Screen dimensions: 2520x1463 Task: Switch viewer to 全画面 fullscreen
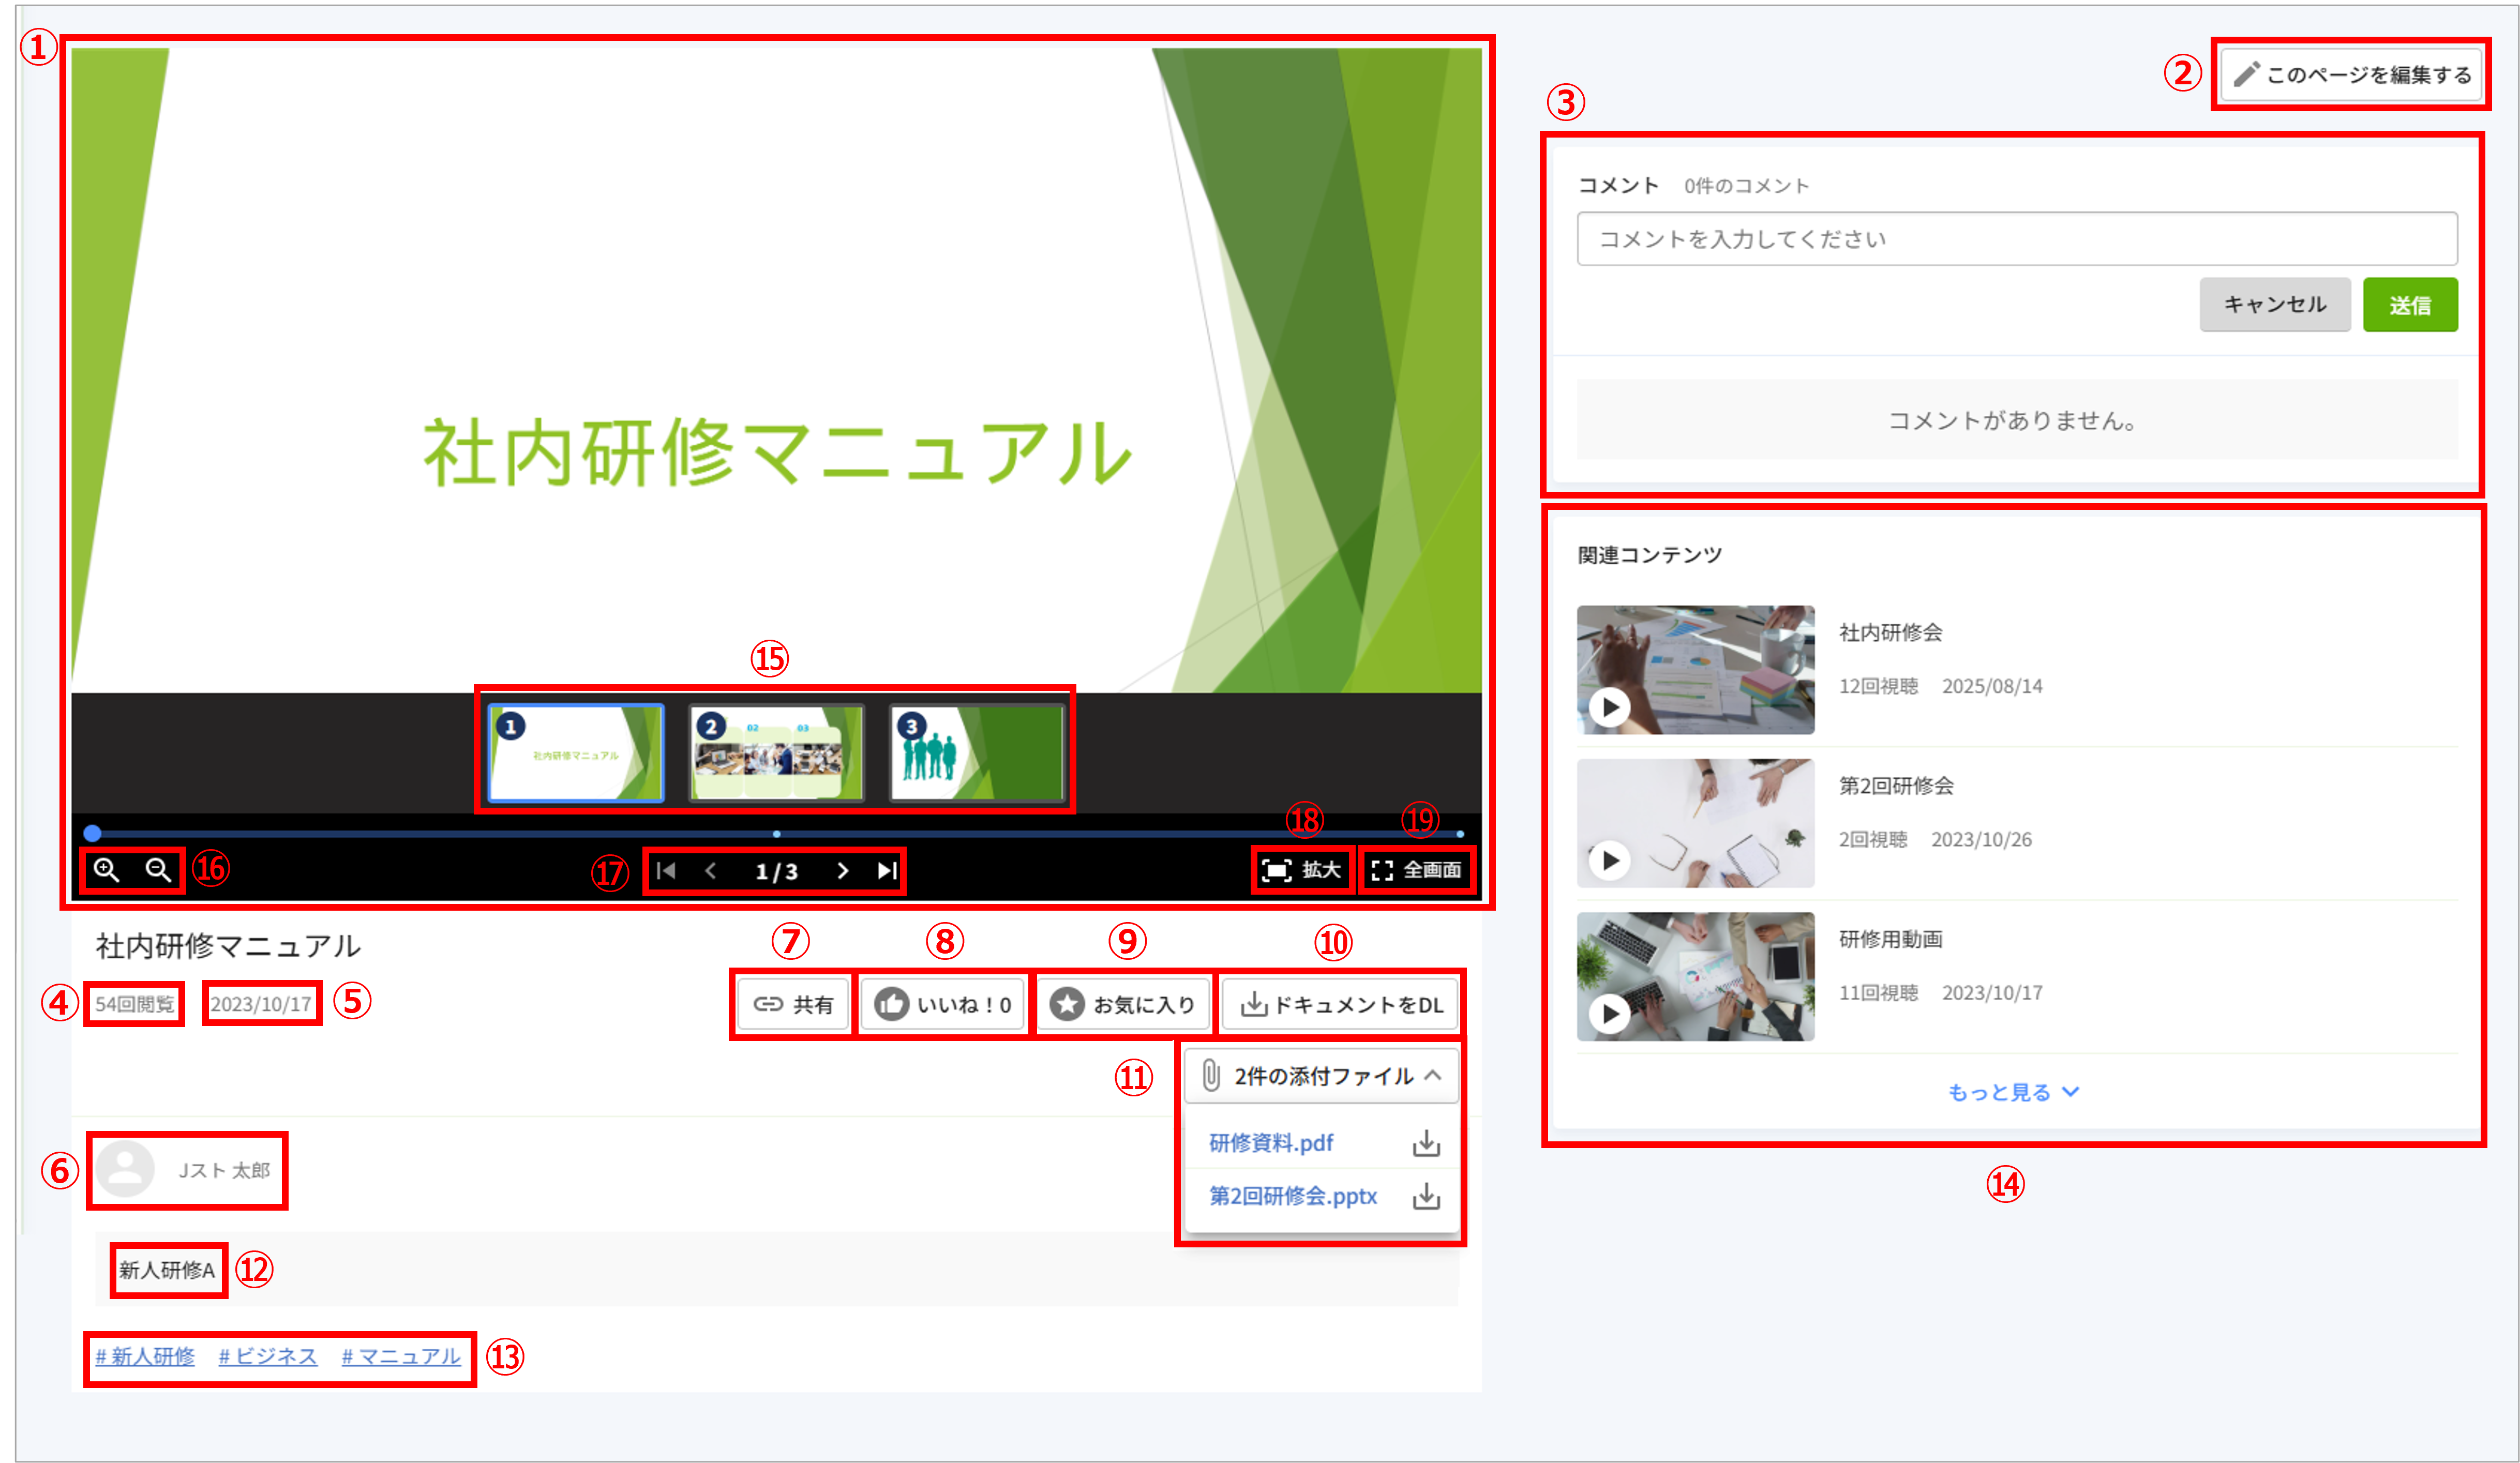point(1416,870)
